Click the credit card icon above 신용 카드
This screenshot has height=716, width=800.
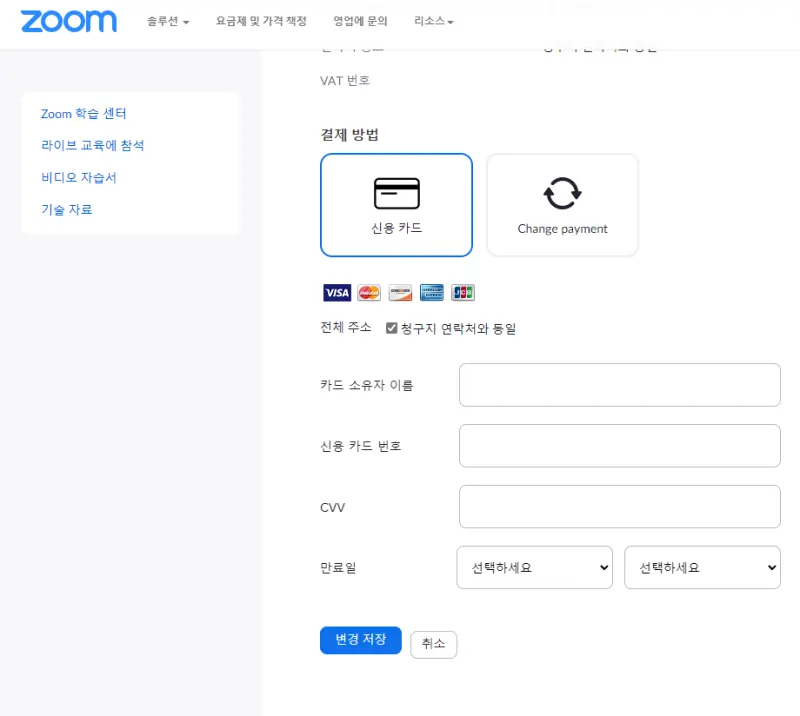pyautogui.click(x=396, y=190)
